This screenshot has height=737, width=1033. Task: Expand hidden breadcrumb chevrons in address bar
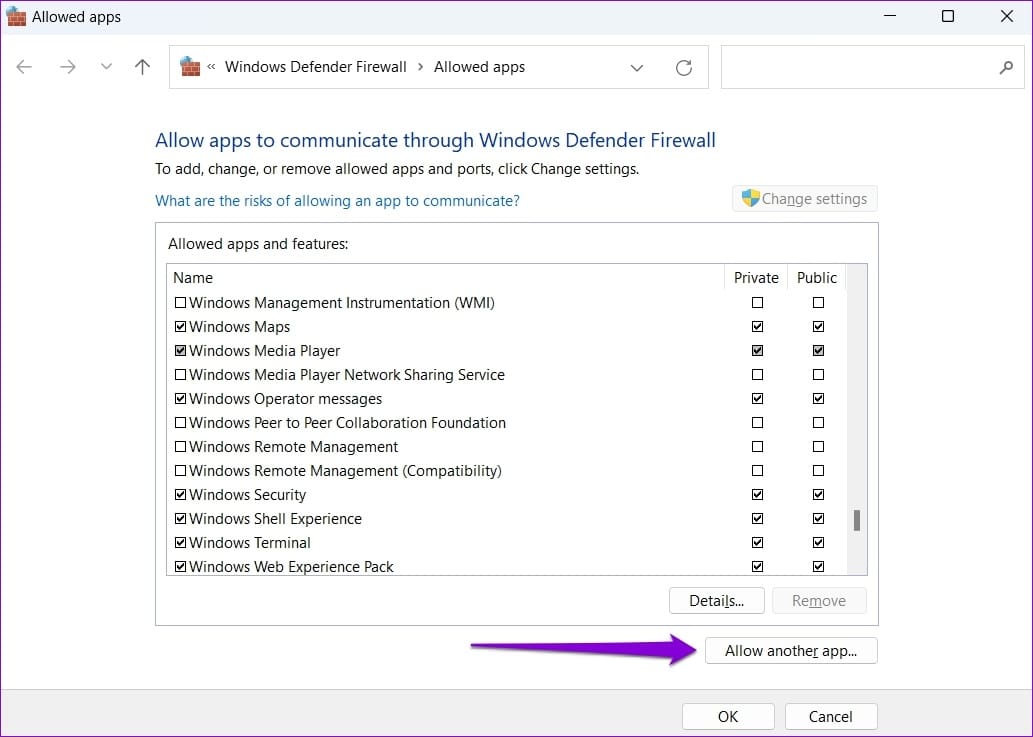(211, 67)
